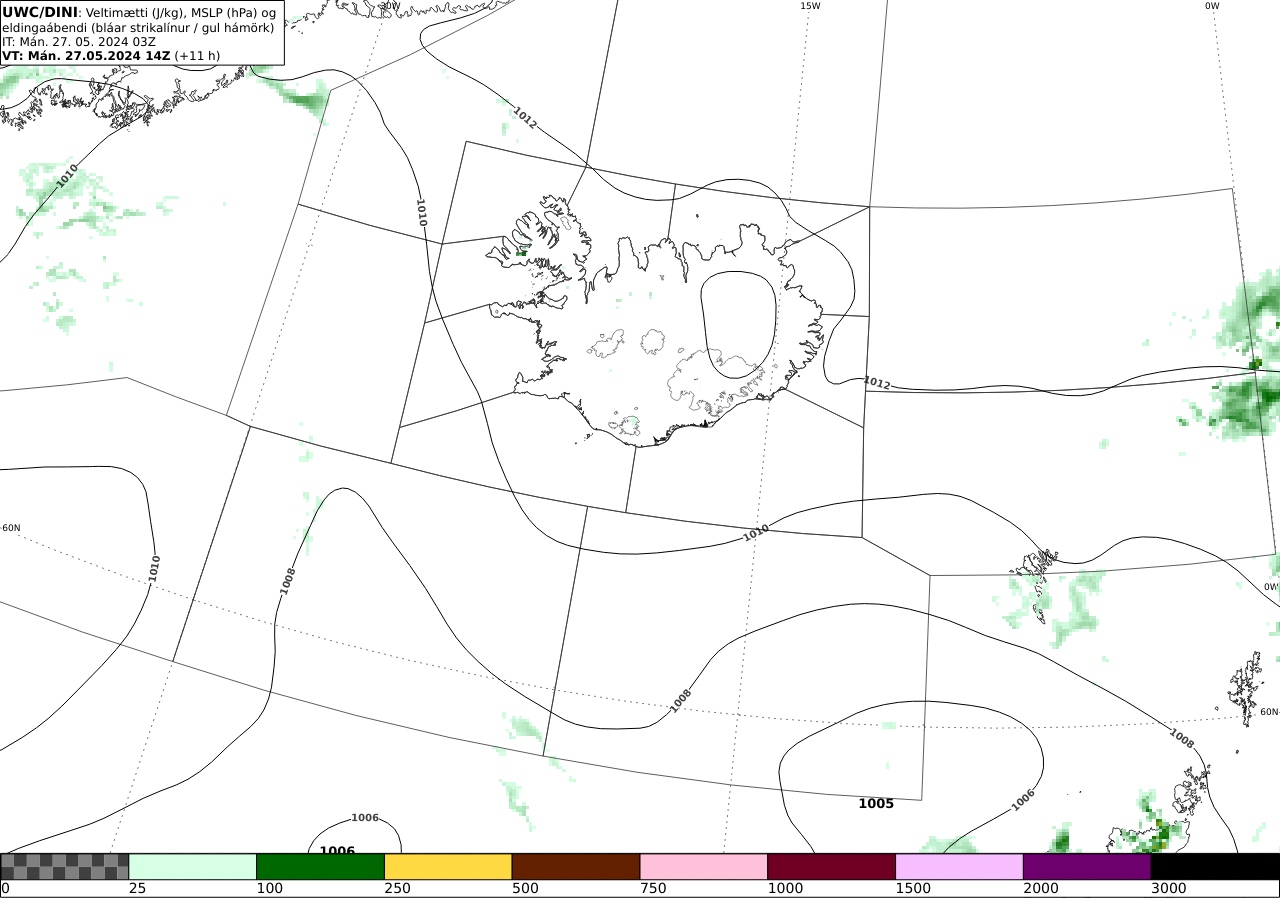The height and width of the screenshot is (898, 1280).
Task: Click the 1010 isobar label west of Westfjords
Action: pos(422,212)
